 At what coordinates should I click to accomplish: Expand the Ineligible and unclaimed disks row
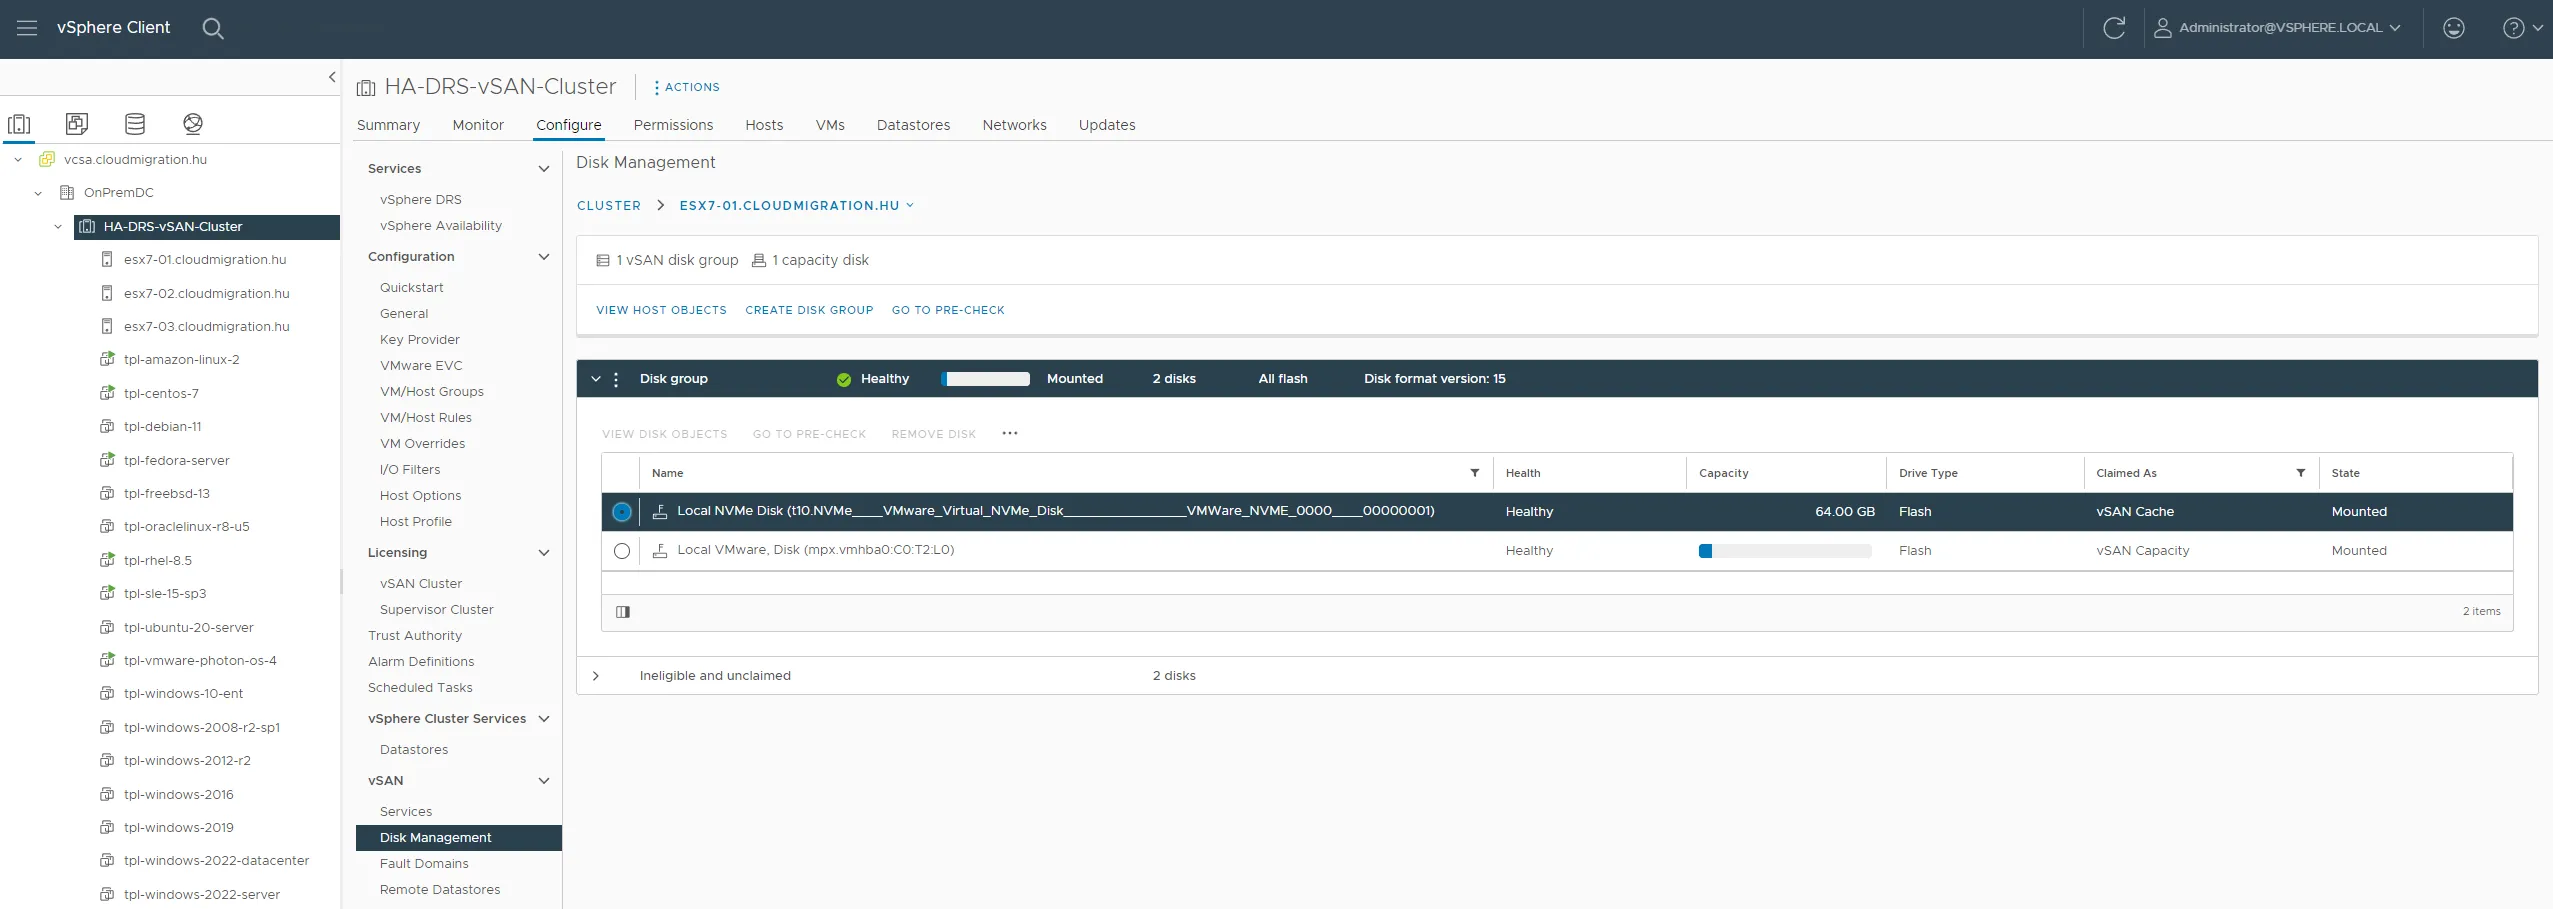(x=596, y=676)
